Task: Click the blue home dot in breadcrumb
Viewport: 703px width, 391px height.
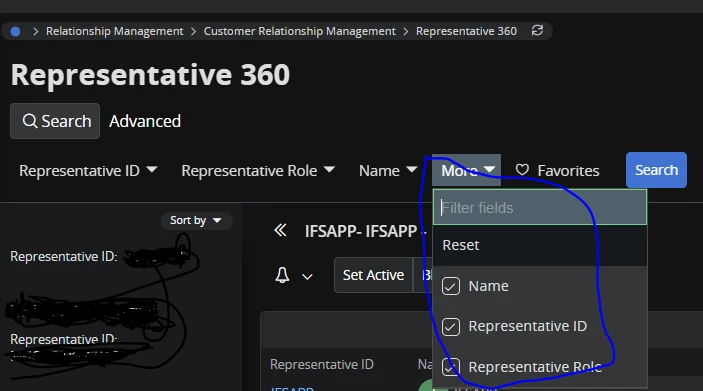Action: click(15, 31)
